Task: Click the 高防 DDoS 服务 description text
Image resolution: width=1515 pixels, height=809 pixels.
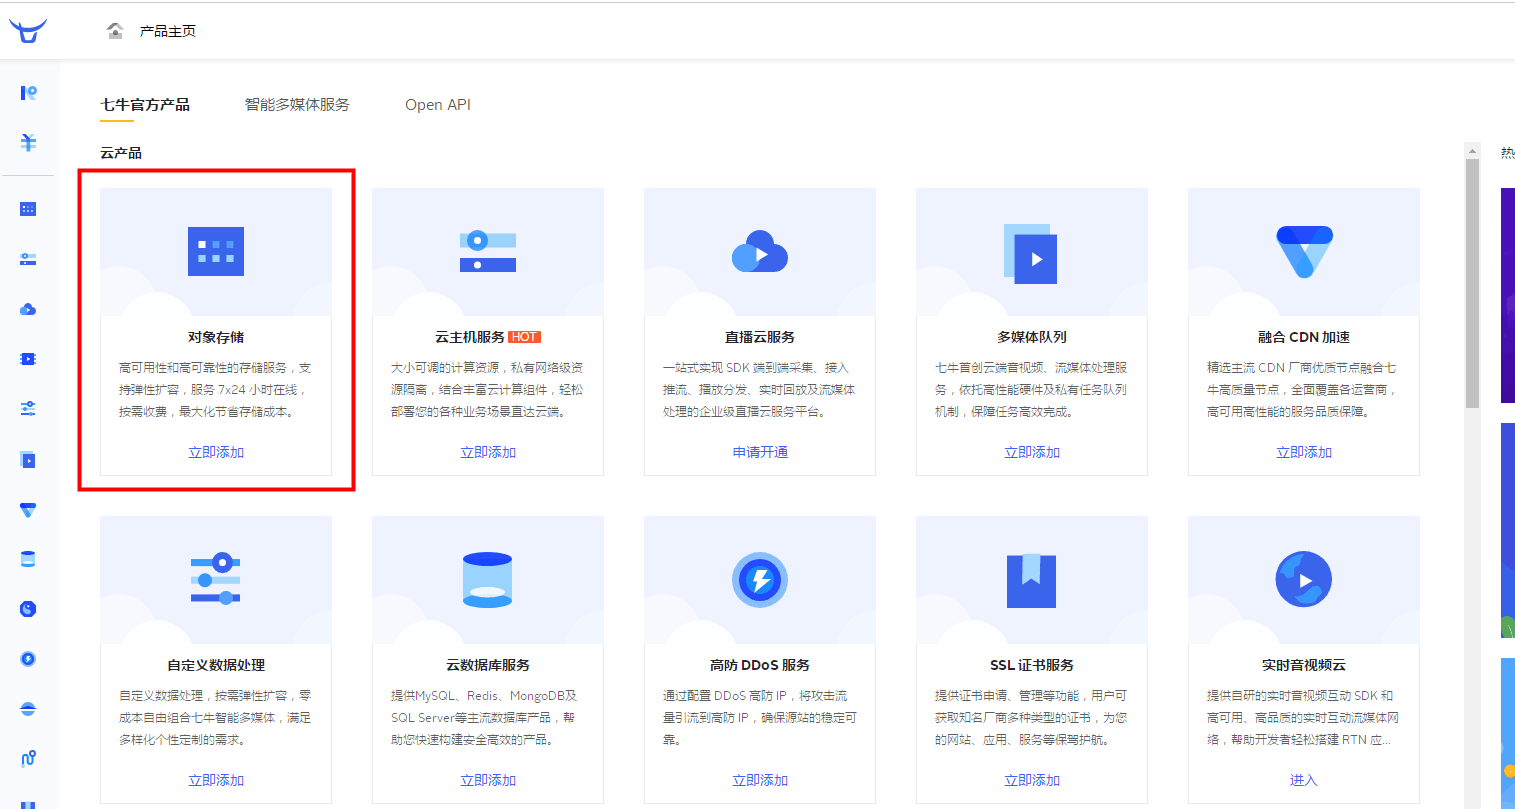Action: pyautogui.click(x=760, y=718)
